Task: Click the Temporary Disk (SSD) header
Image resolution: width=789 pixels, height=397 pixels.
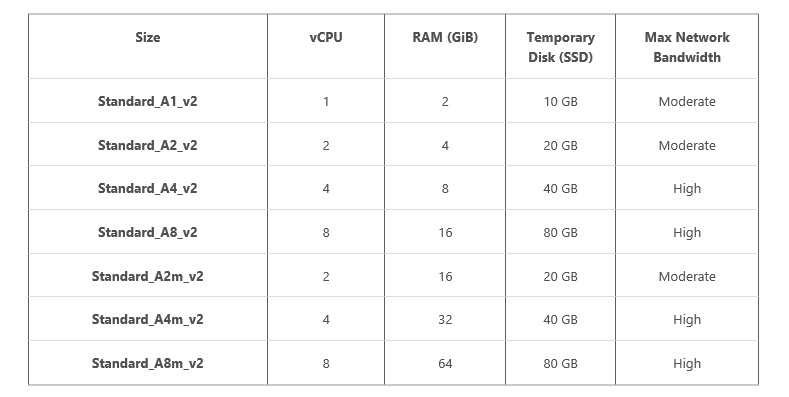Action: coord(561,47)
